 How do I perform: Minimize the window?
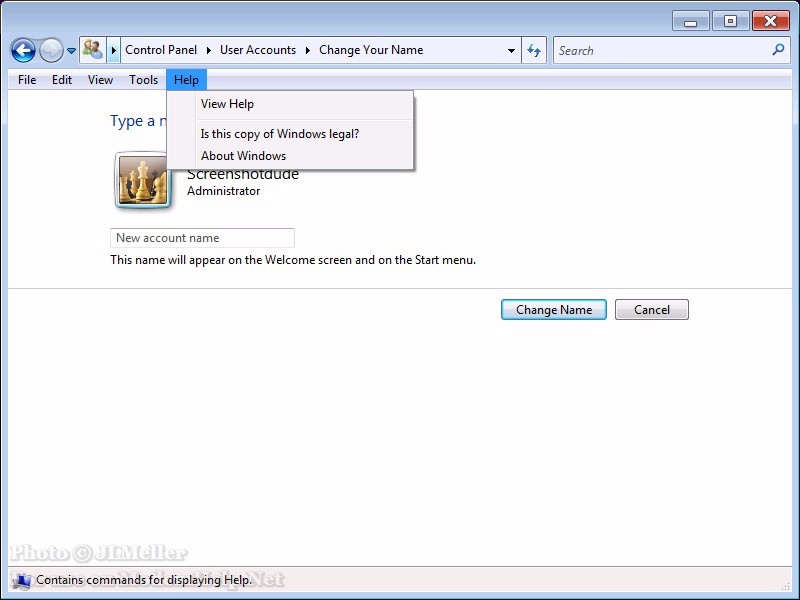click(x=690, y=21)
